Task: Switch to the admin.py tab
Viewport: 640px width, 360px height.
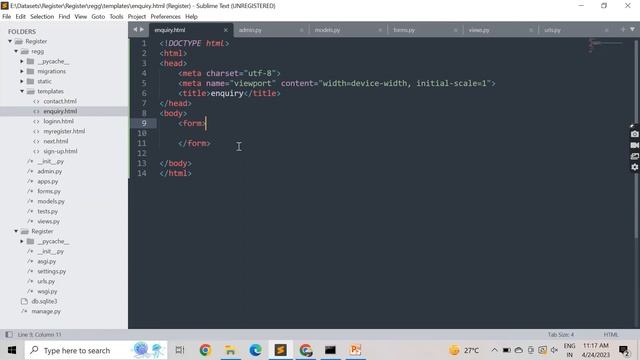Action: point(250,30)
